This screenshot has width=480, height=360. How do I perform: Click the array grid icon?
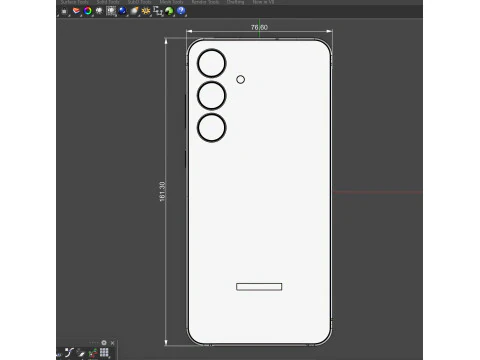click(104, 352)
